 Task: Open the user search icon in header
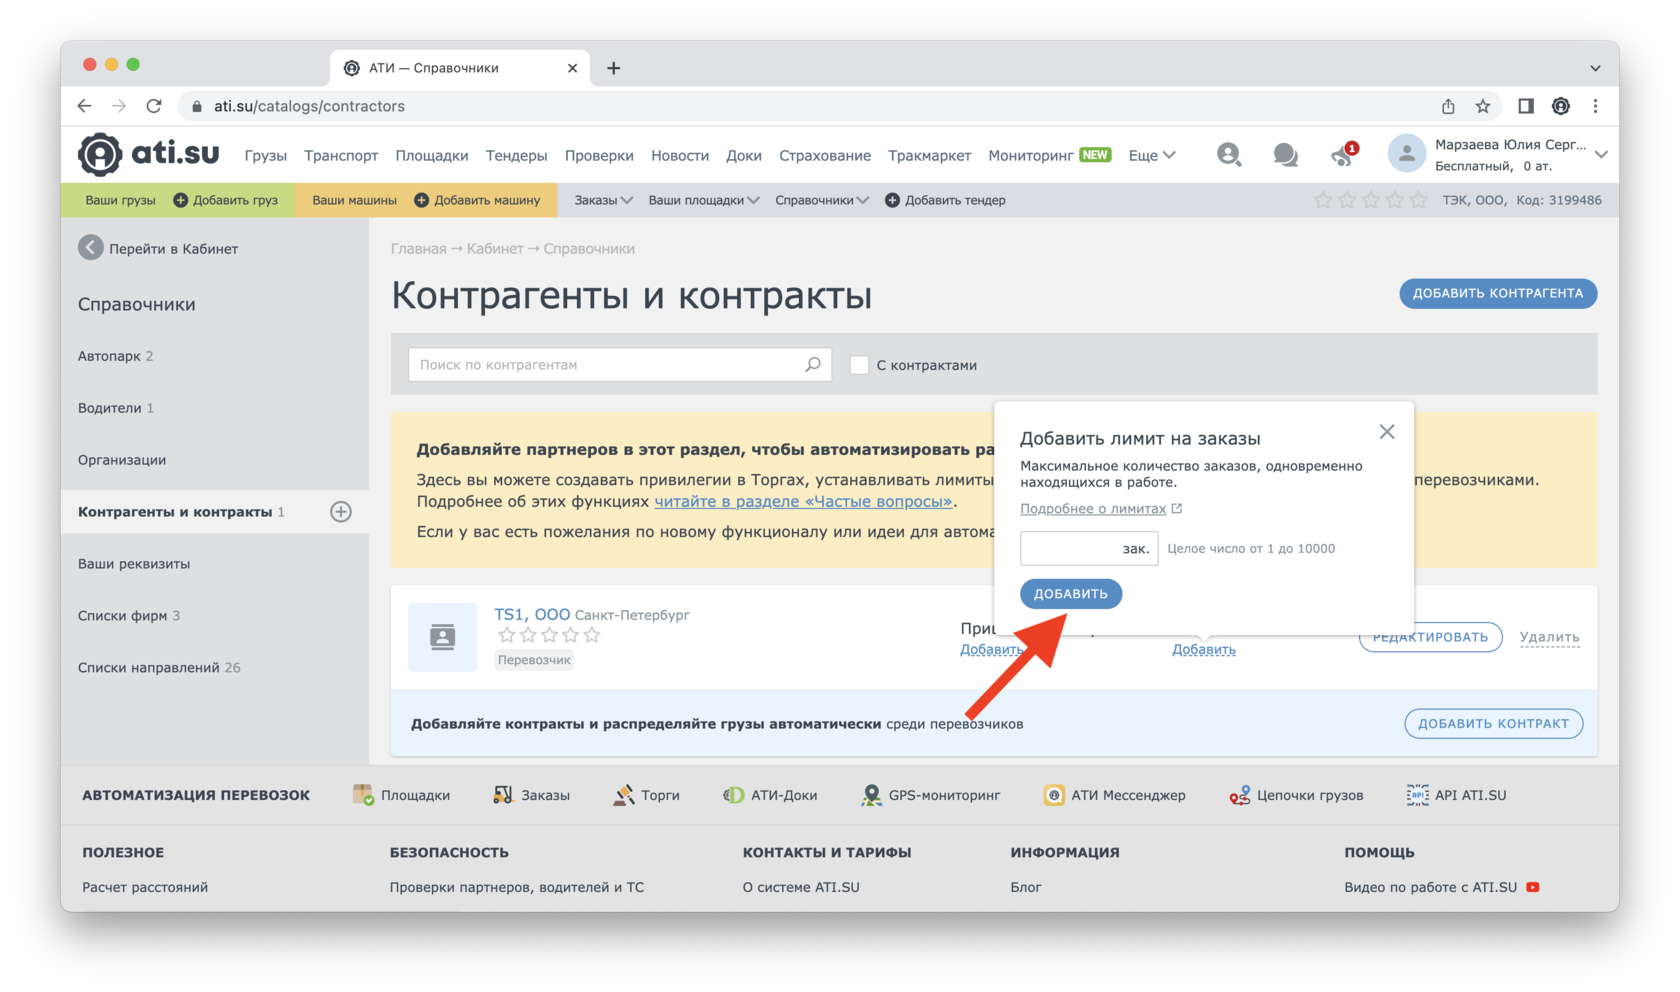[1229, 154]
